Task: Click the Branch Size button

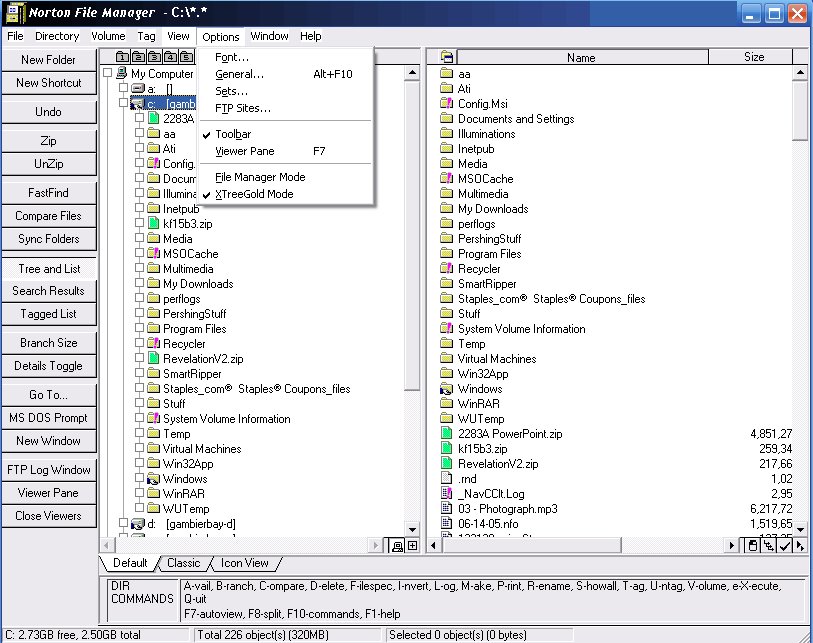Action: 49,343
